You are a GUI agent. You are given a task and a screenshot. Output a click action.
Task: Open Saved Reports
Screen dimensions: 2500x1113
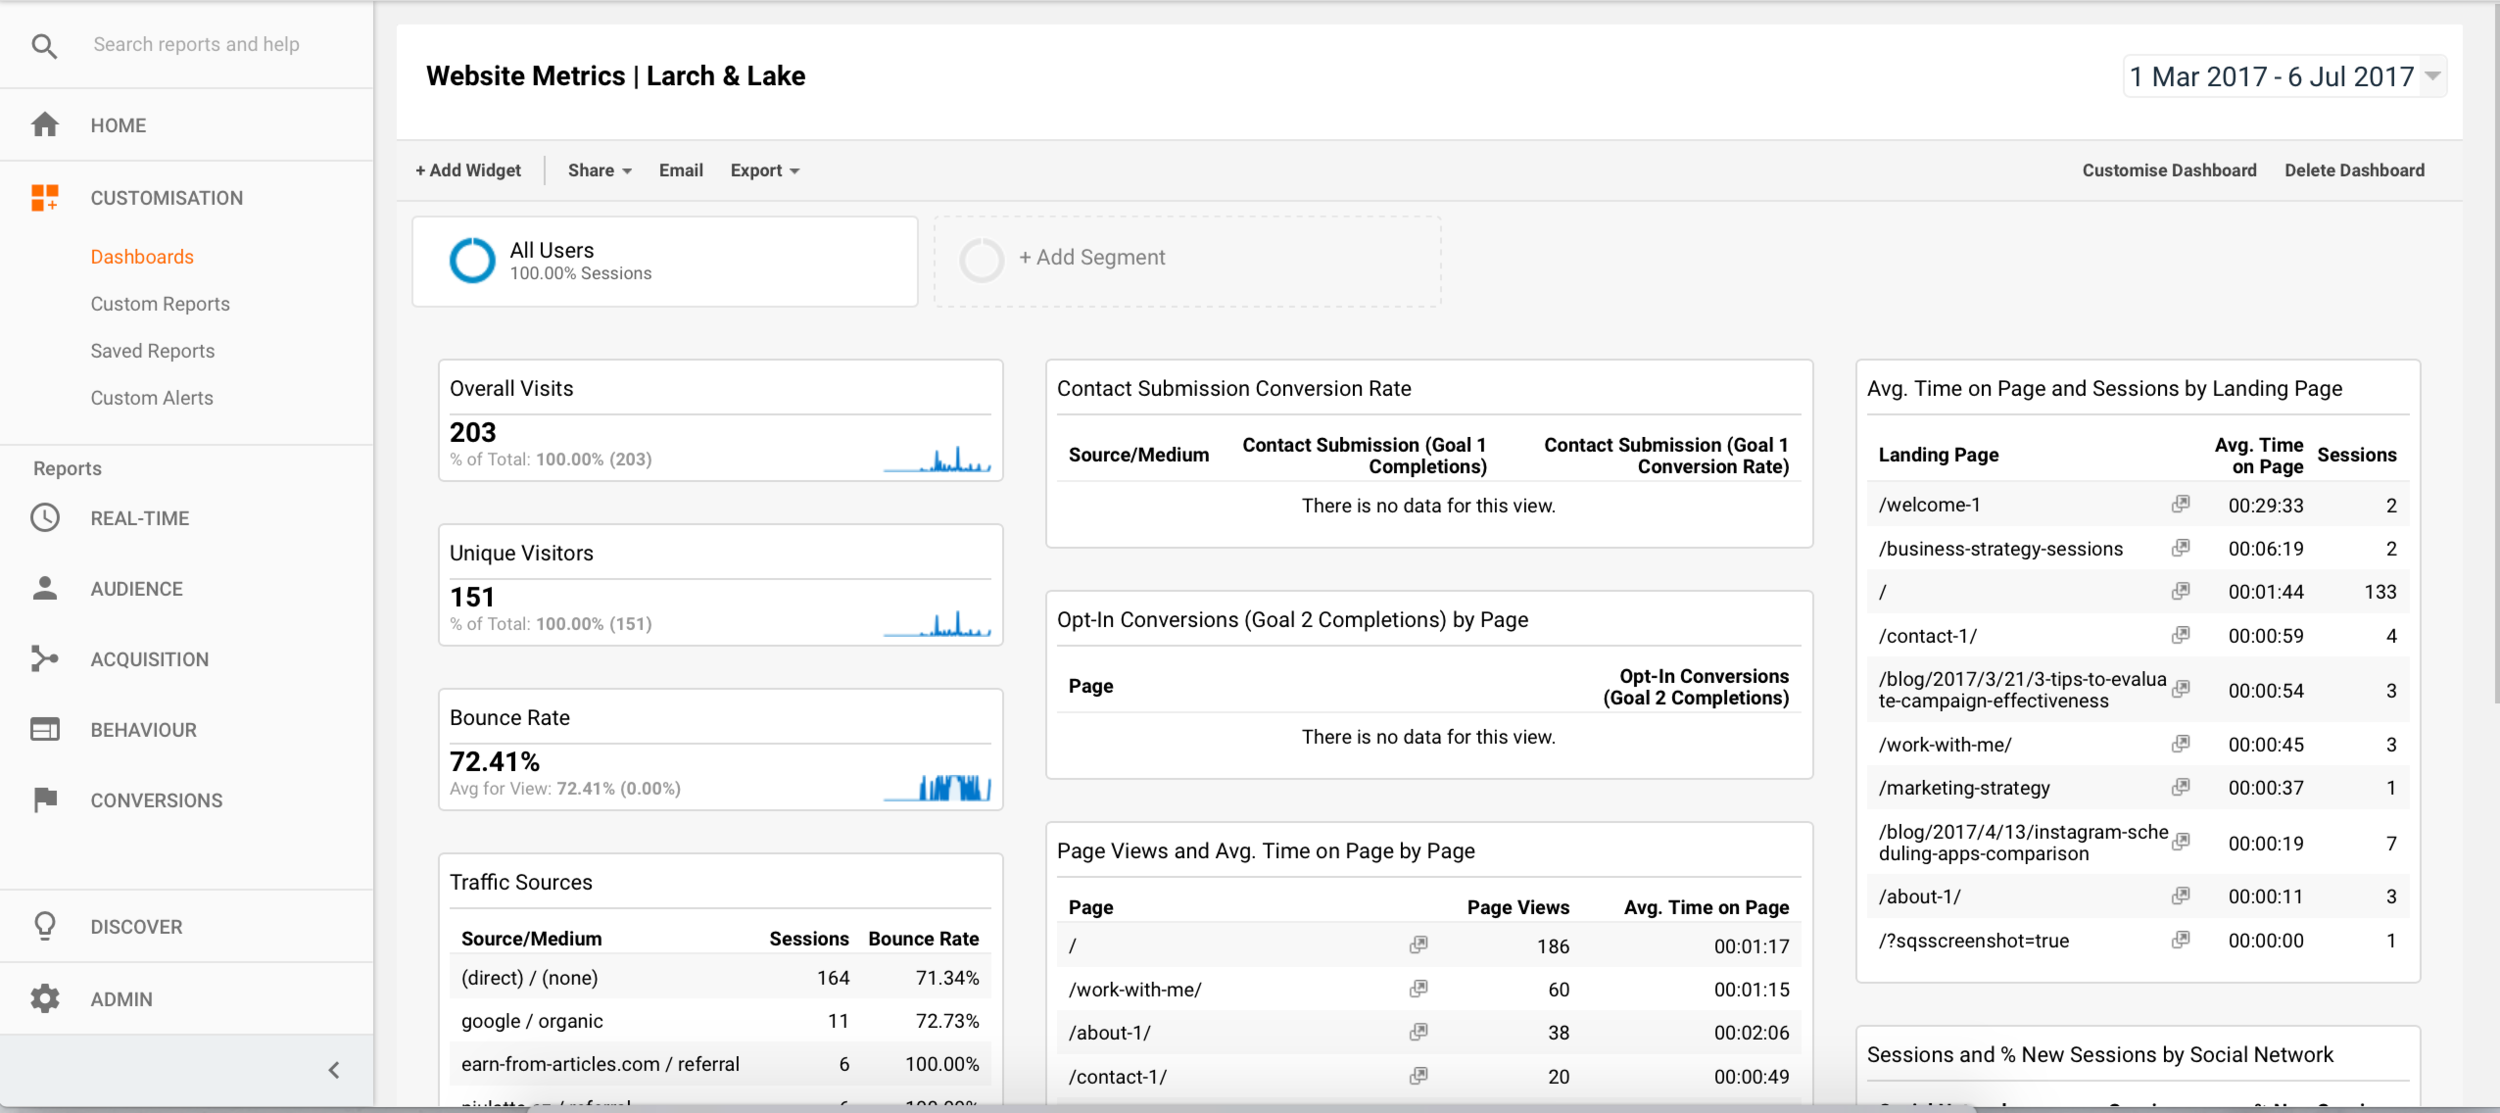pyautogui.click(x=152, y=351)
